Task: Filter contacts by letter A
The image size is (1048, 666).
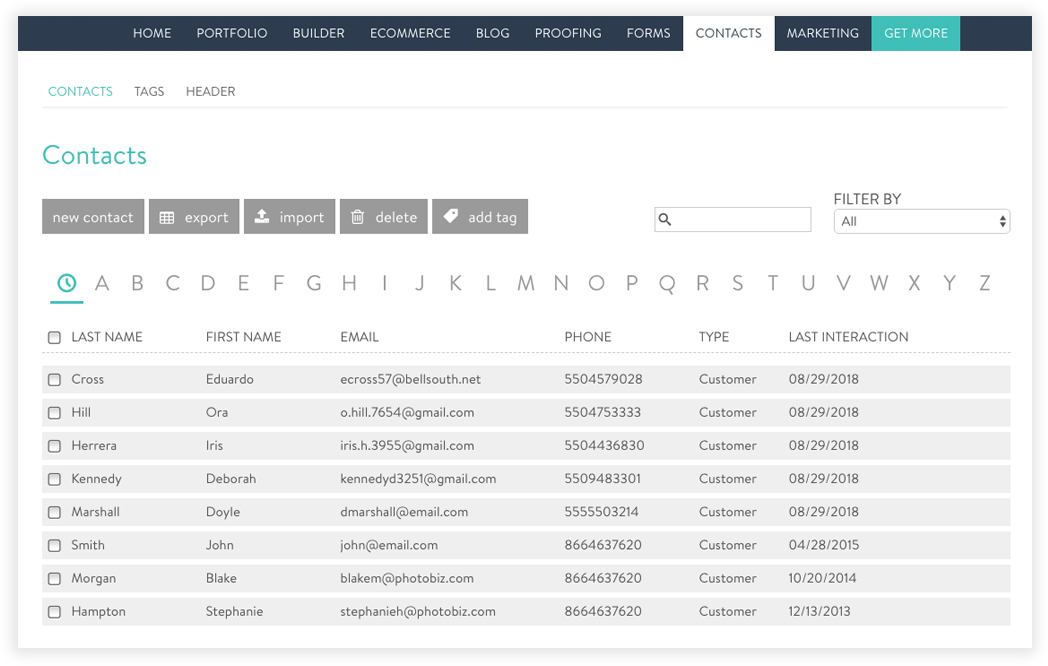Action: tap(102, 284)
